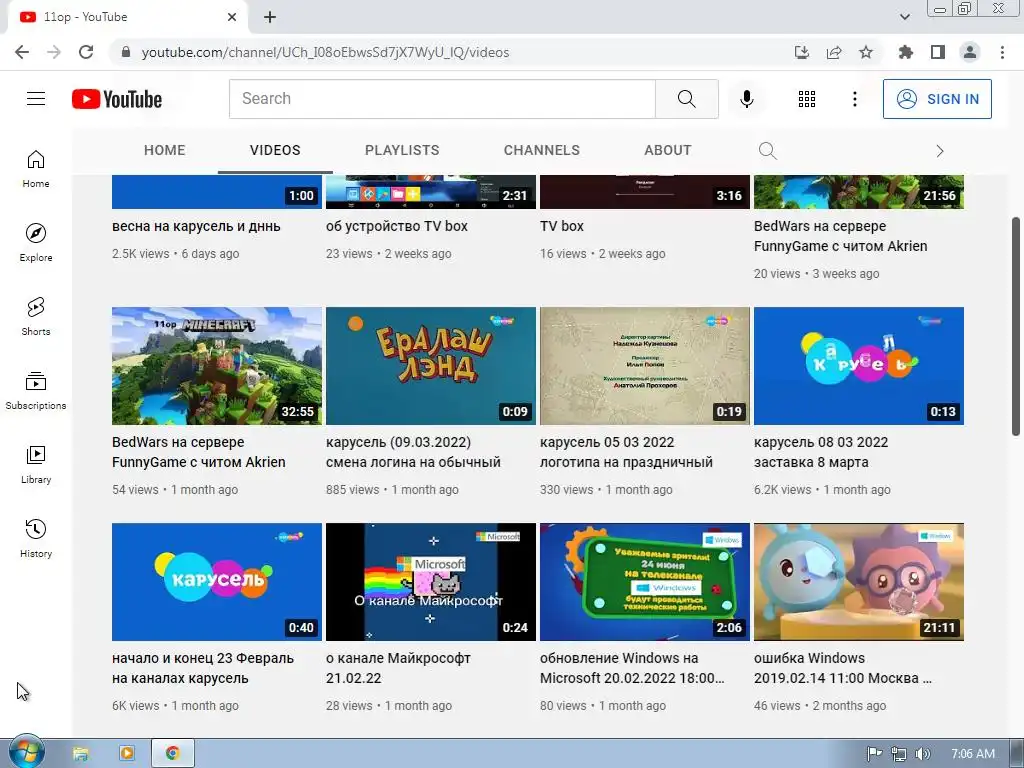1024x768 pixels.
Task: Open the PLAYLISTS tab
Action: click(402, 150)
